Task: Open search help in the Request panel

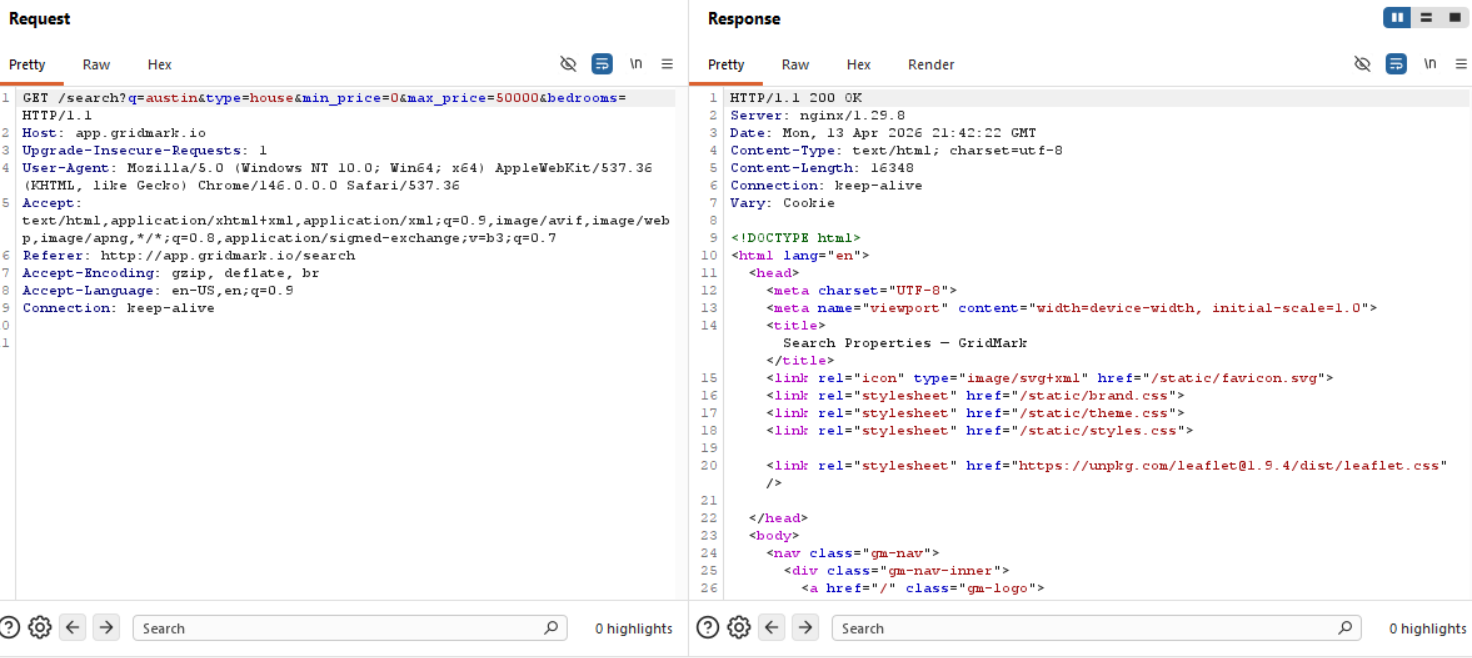Action: click(9, 628)
